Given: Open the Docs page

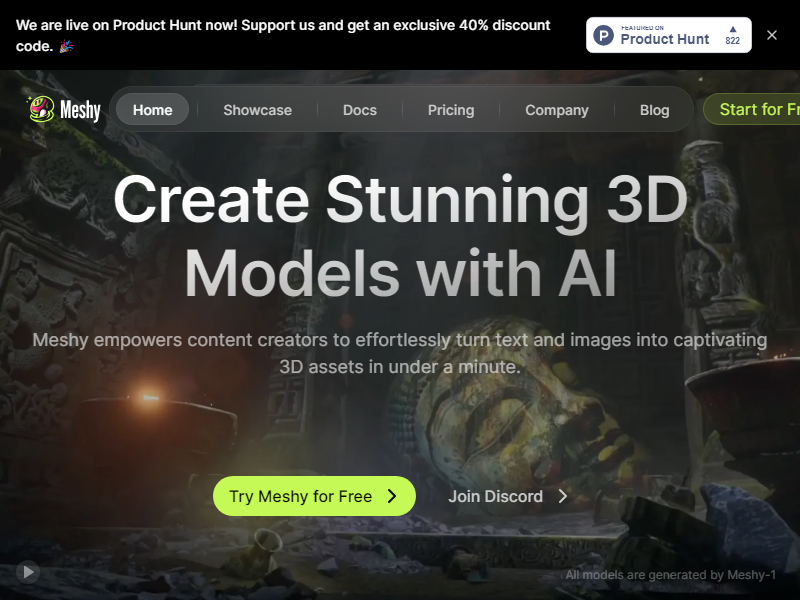Looking at the screenshot, I should click(360, 110).
